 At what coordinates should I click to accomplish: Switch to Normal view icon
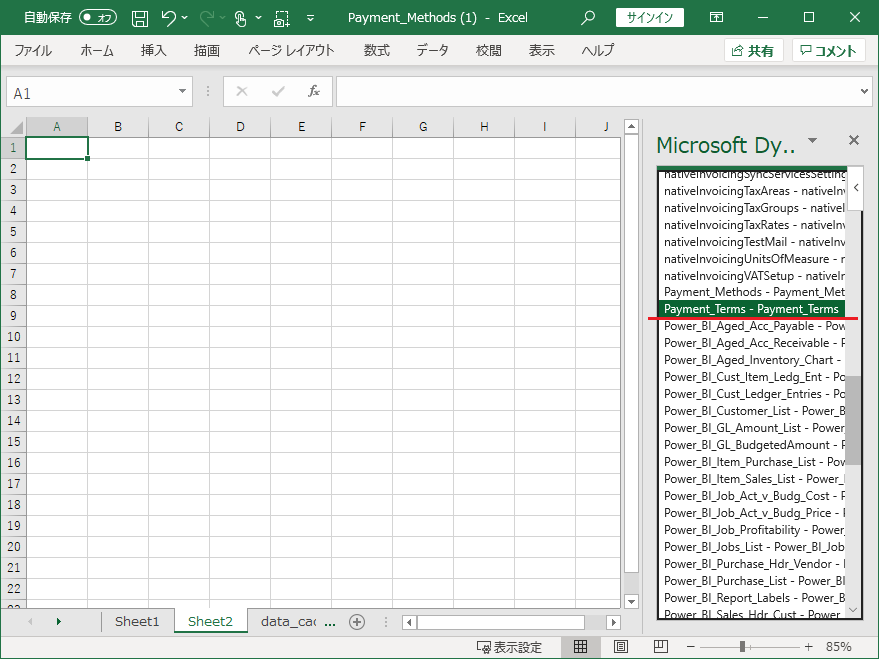[580, 647]
